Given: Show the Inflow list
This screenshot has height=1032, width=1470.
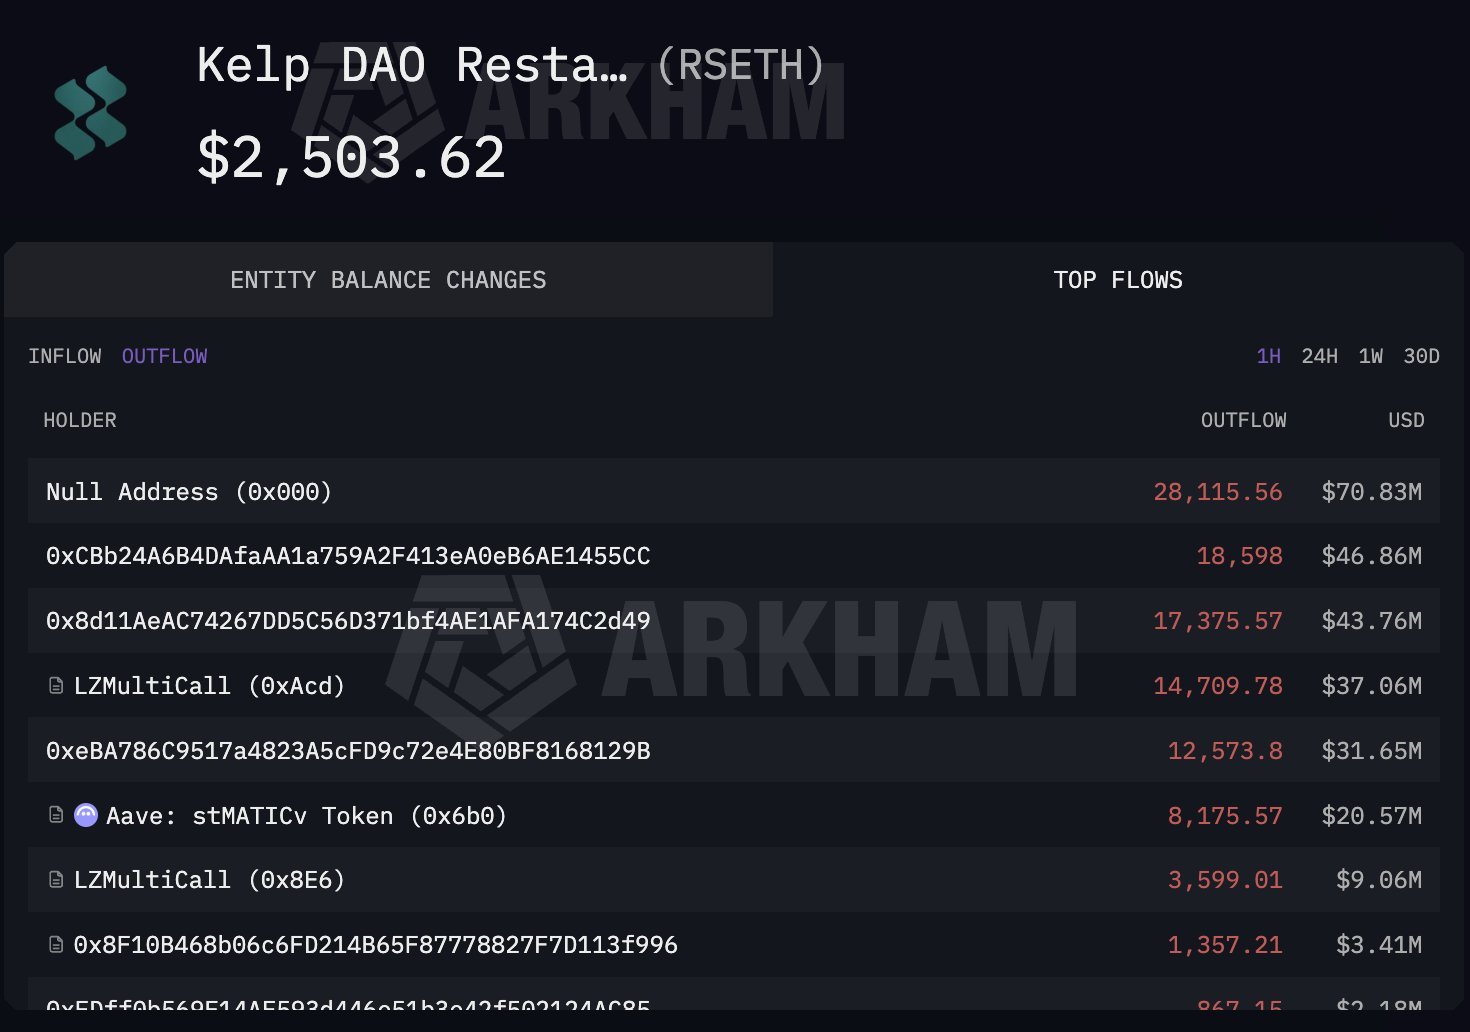Looking at the screenshot, I should (64, 356).
